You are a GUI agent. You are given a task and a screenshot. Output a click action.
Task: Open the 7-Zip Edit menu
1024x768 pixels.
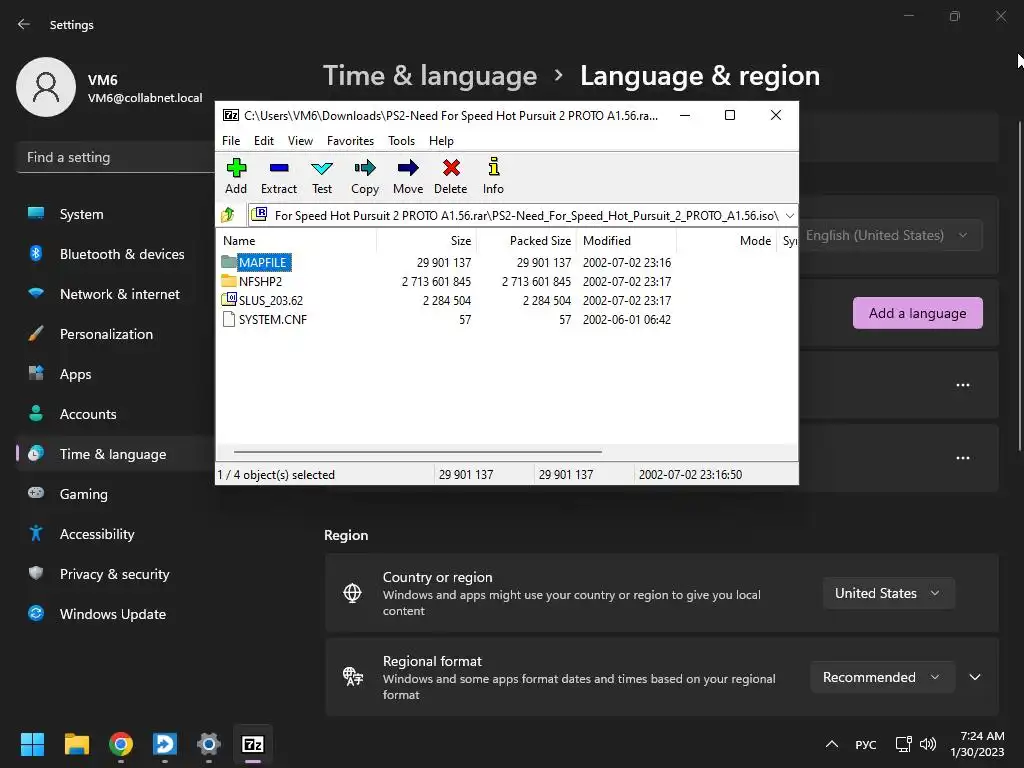tap(264, 140)
